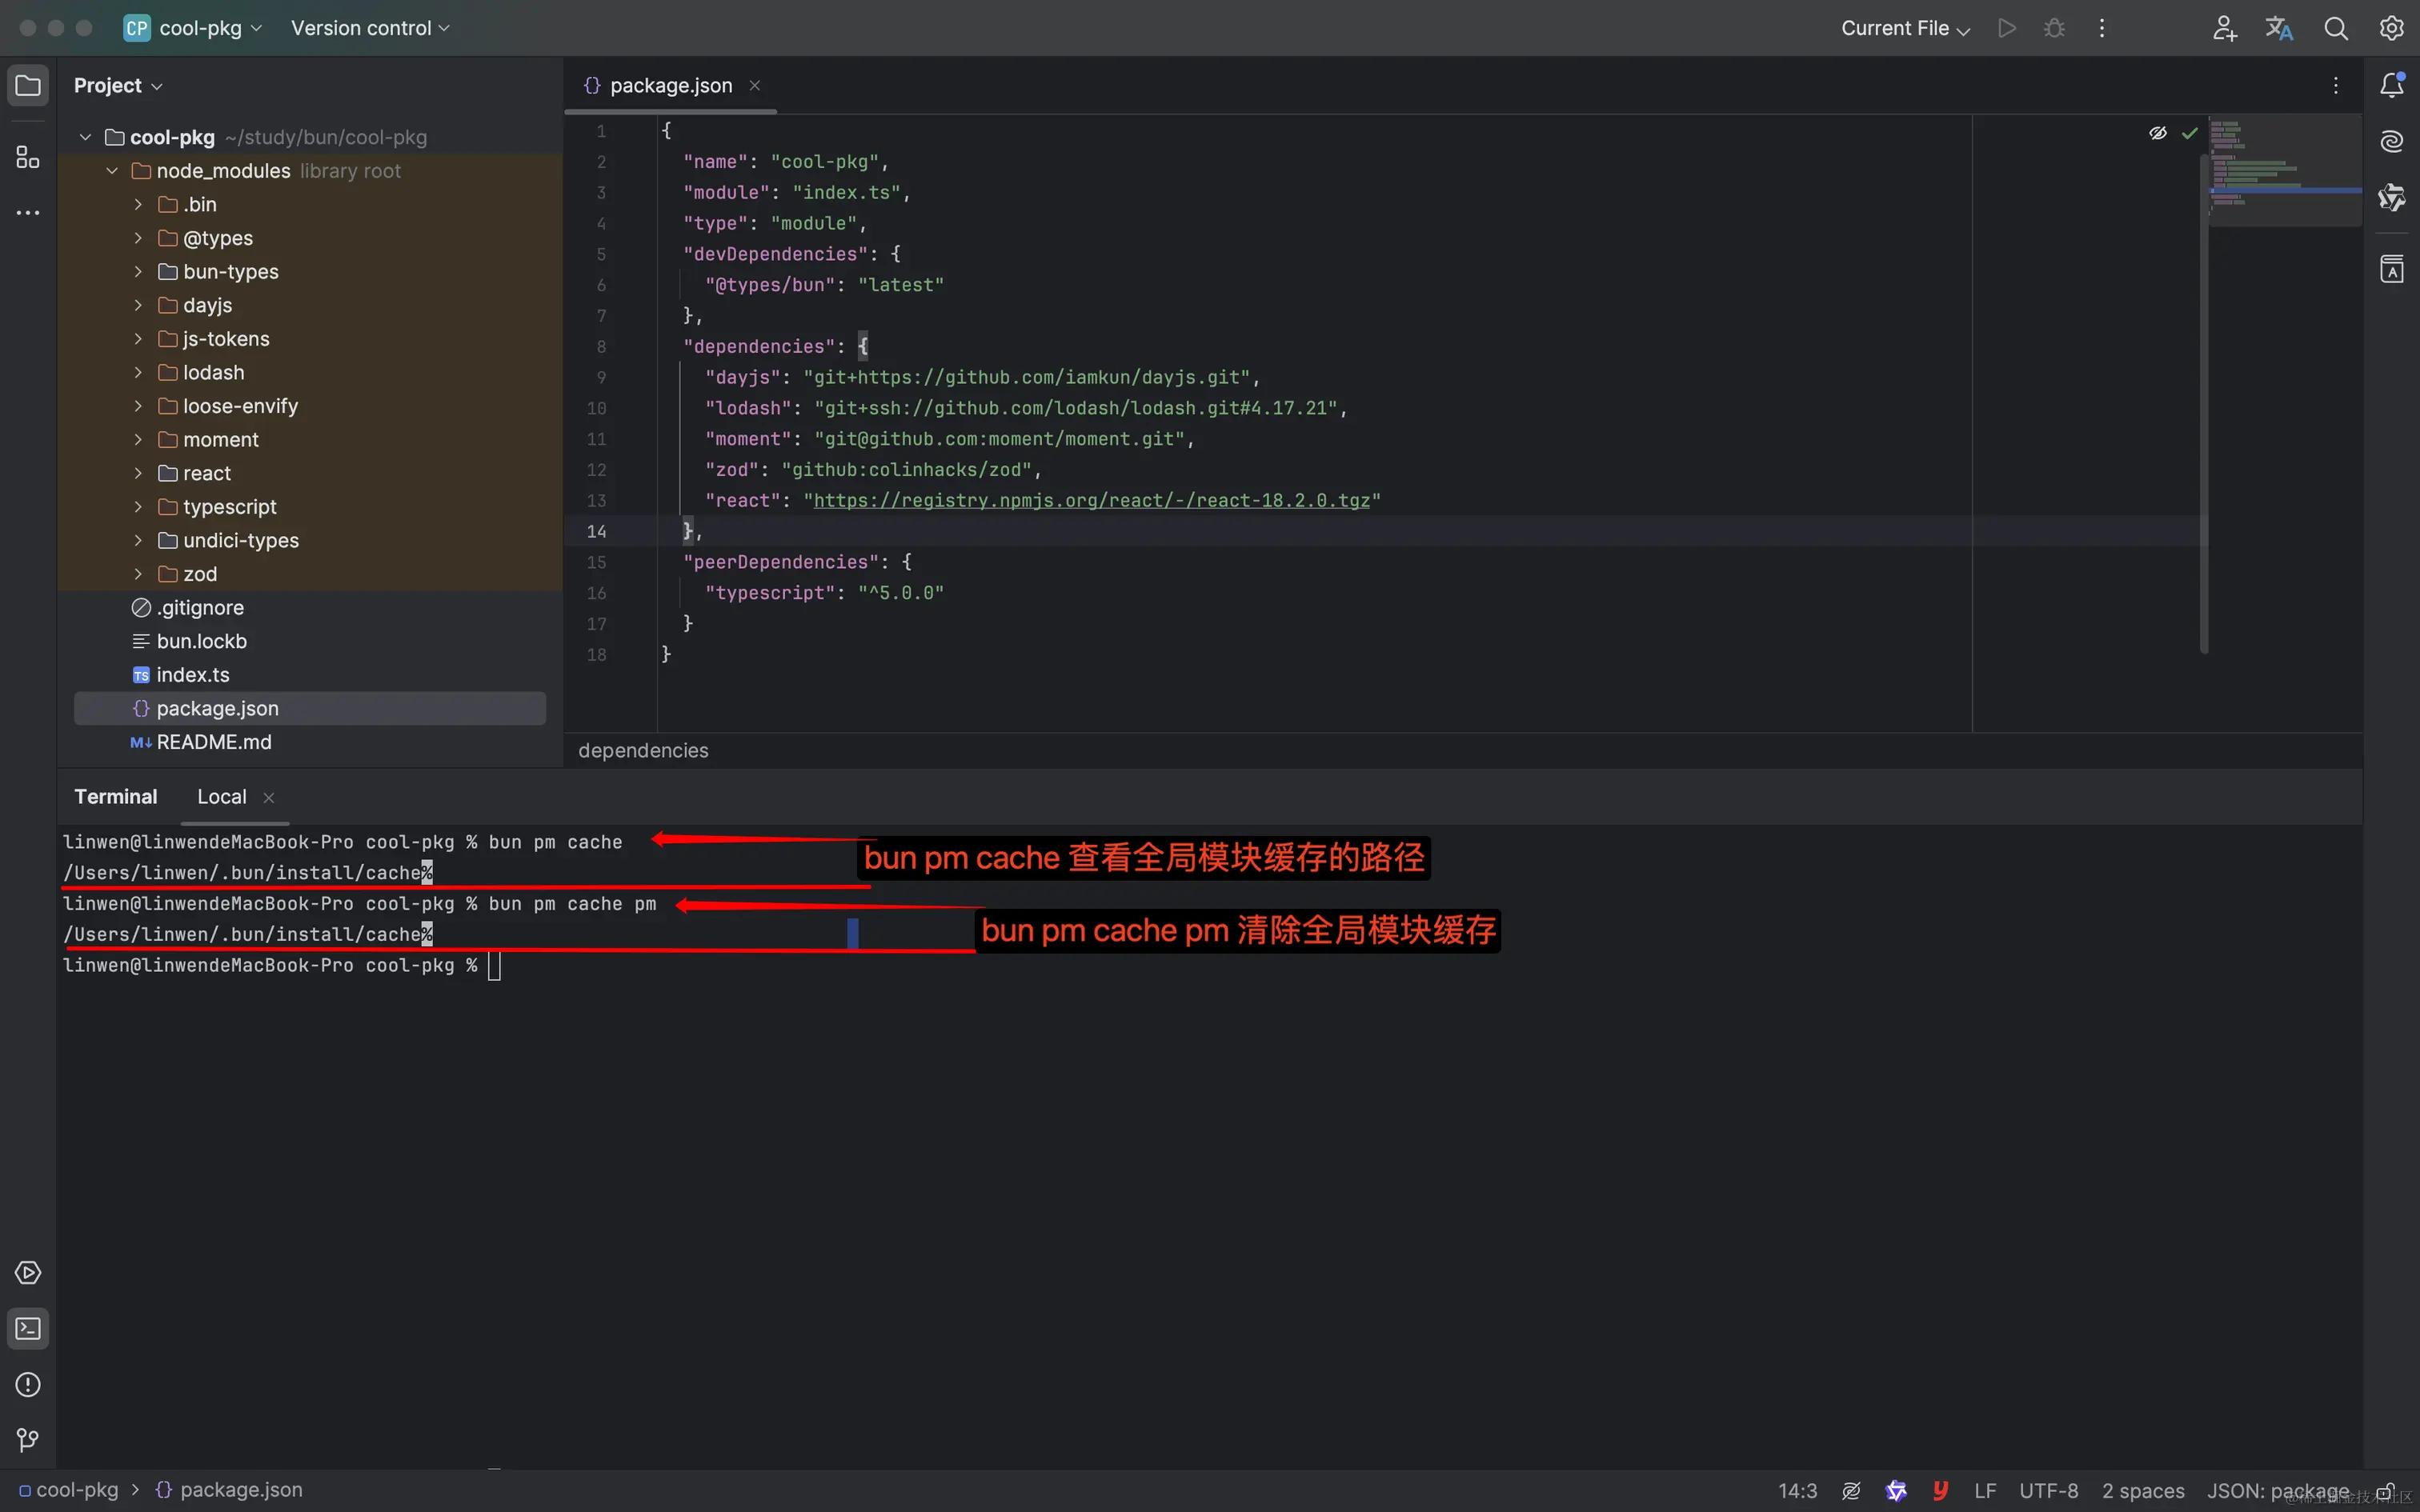
Task: Click the colorful plugin icon on right sidebar
Action: coord(2392,197)
